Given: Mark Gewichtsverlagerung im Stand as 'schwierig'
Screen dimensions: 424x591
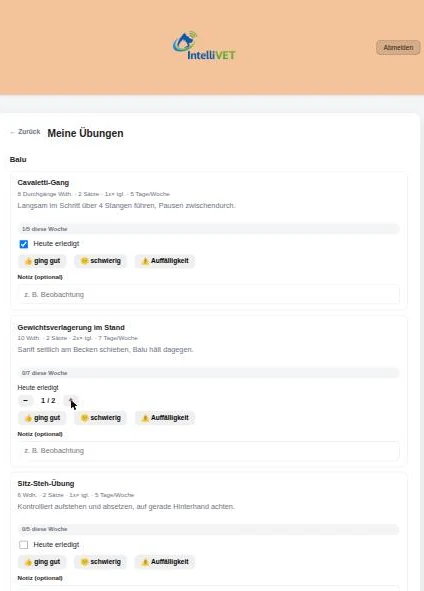Looking at the screenshot, I should click(100, 418).
